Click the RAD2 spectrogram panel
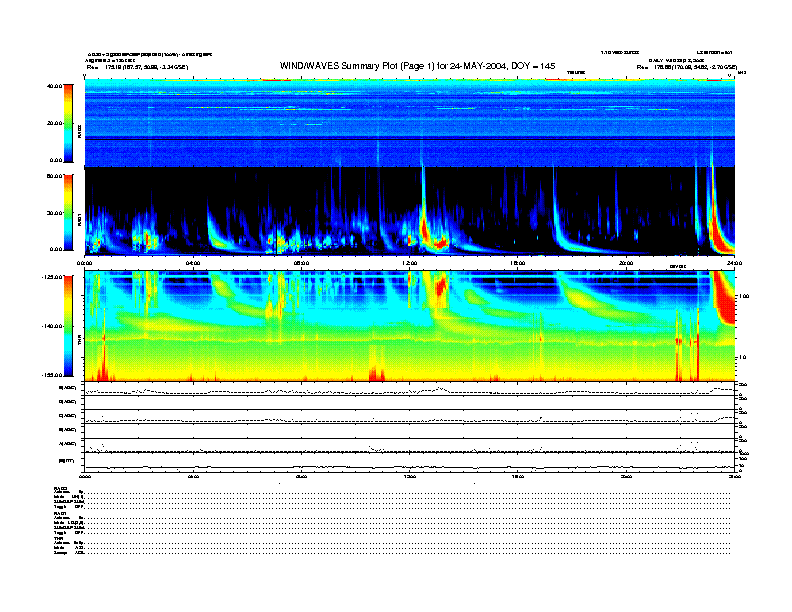The image size is (792, 612). pyautogui.click(x=410, y=122)
